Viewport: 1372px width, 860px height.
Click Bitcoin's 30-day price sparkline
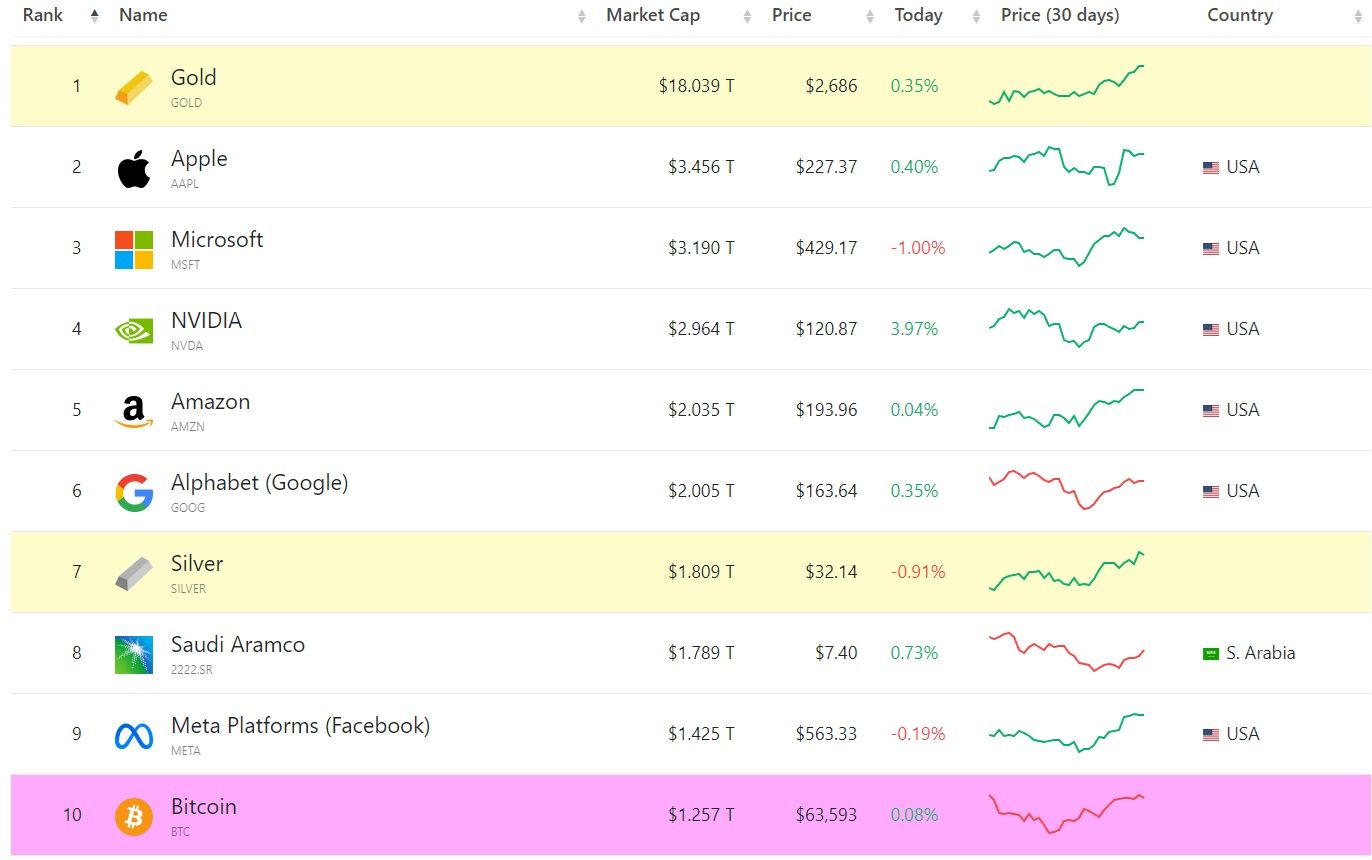[1067, 813]
